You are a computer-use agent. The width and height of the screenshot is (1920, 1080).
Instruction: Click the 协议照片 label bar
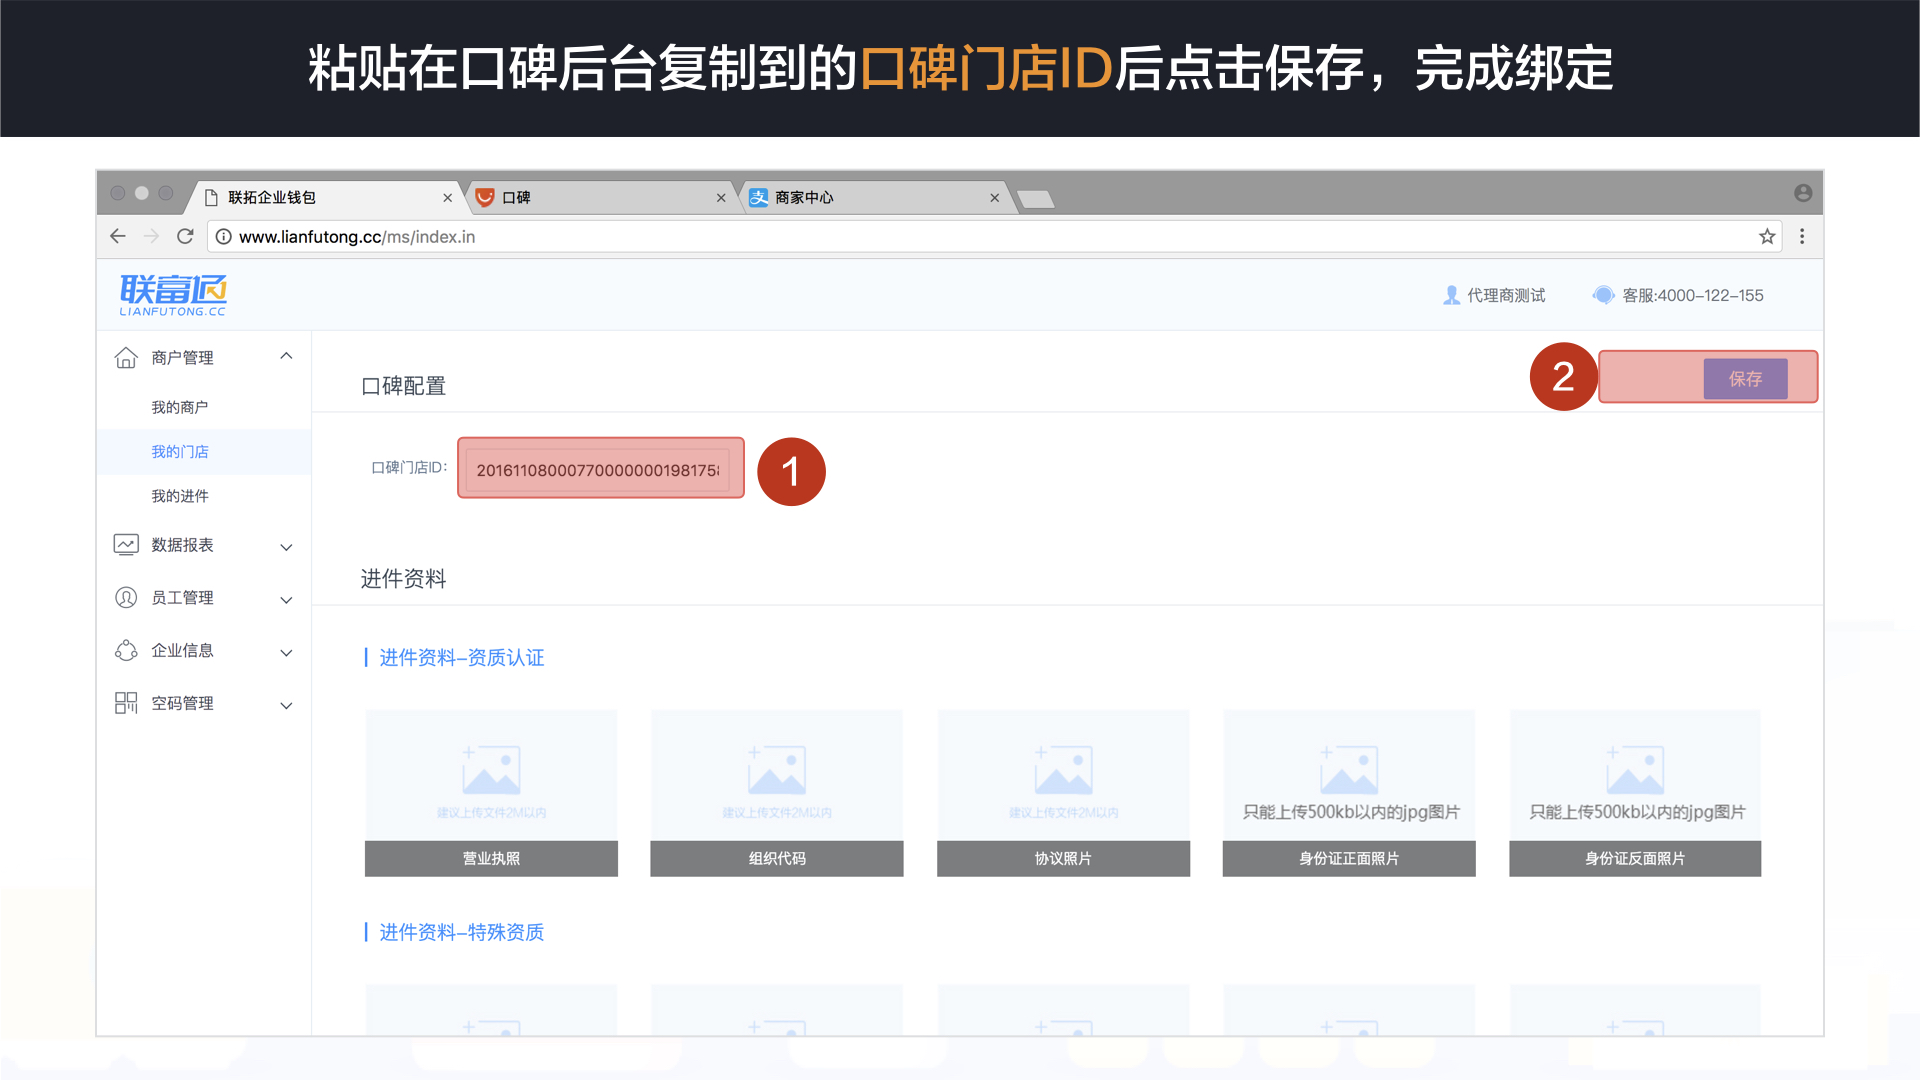click(1063, 859)
